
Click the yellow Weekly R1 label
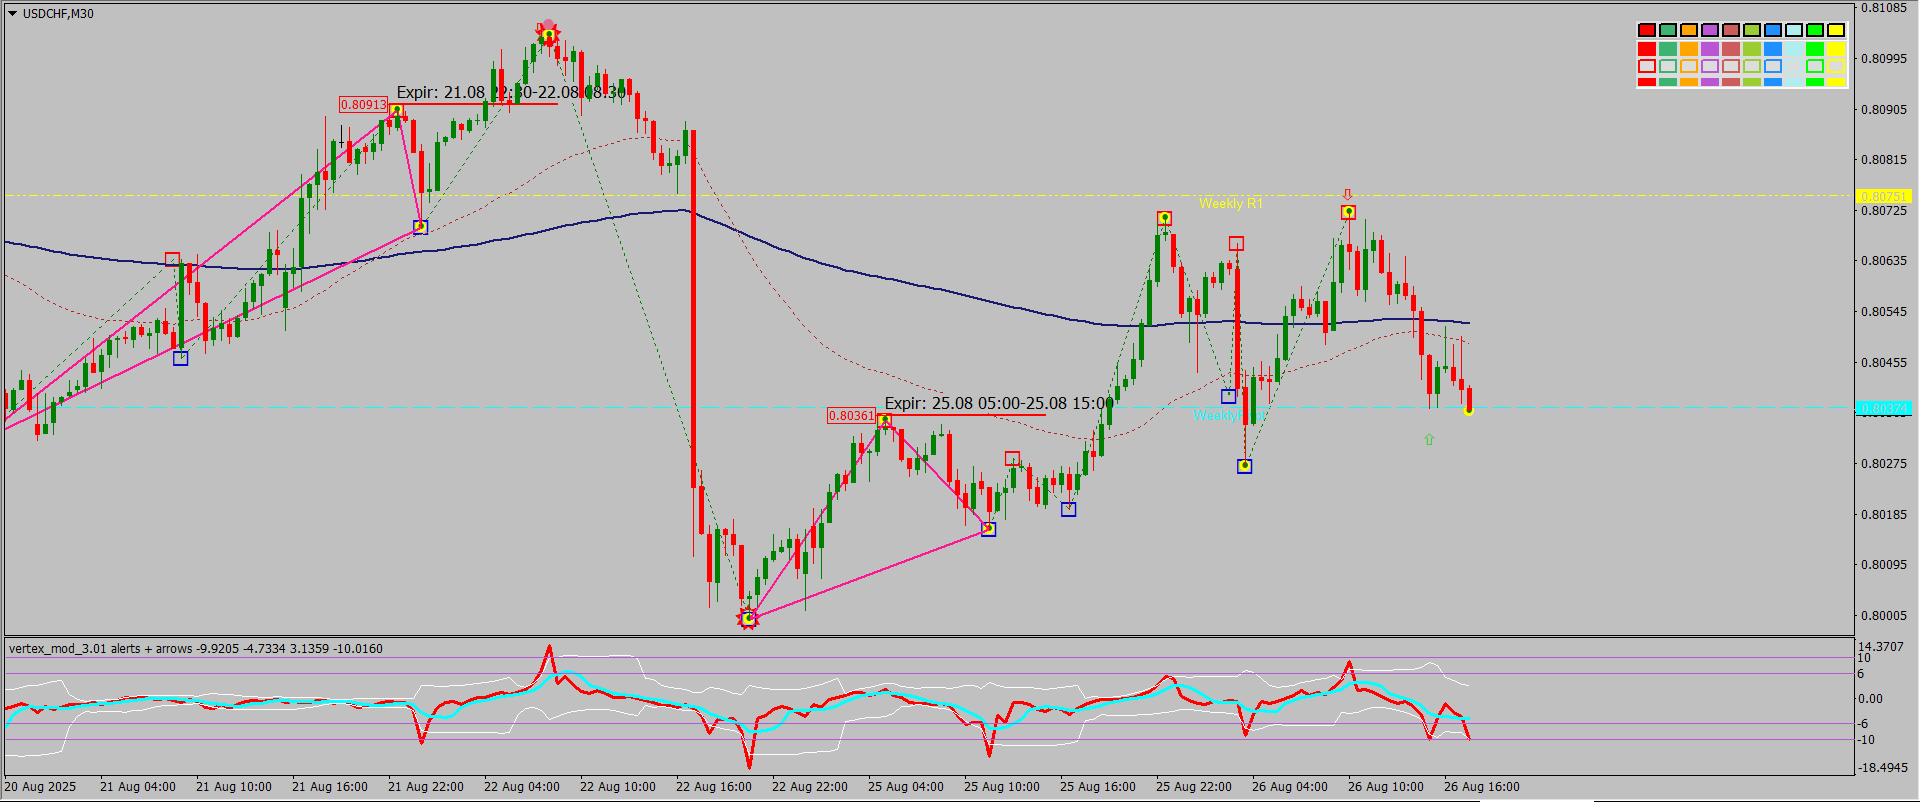1231,204
